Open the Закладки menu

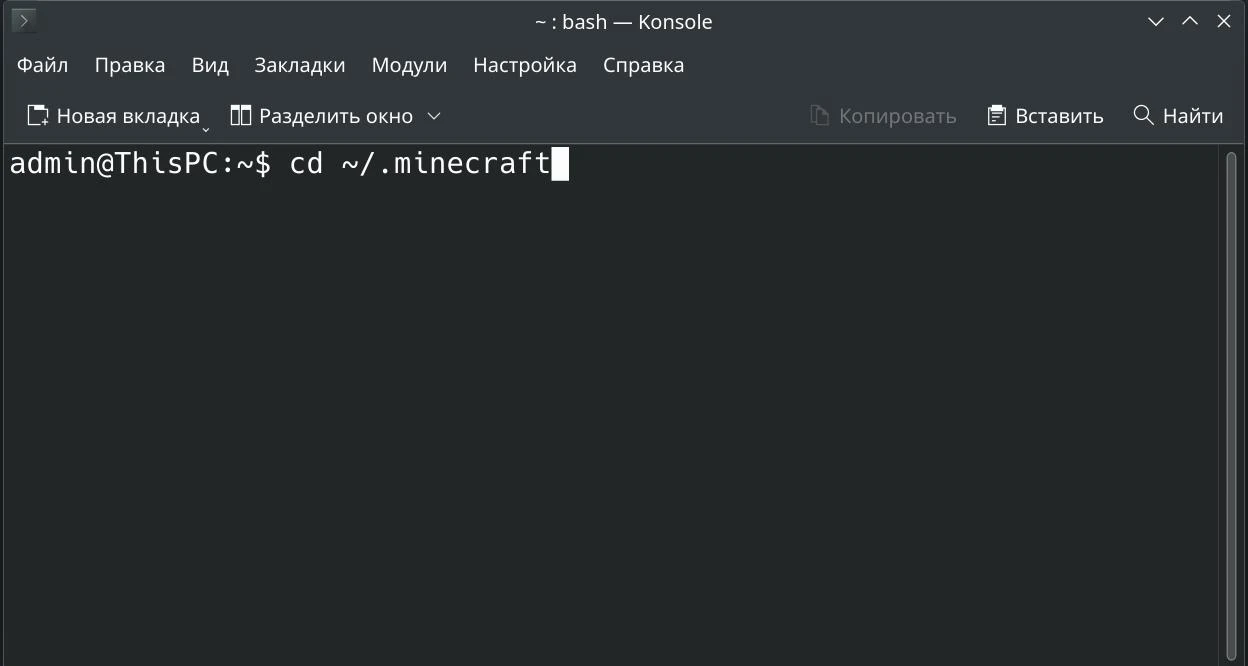pos(300,65)
